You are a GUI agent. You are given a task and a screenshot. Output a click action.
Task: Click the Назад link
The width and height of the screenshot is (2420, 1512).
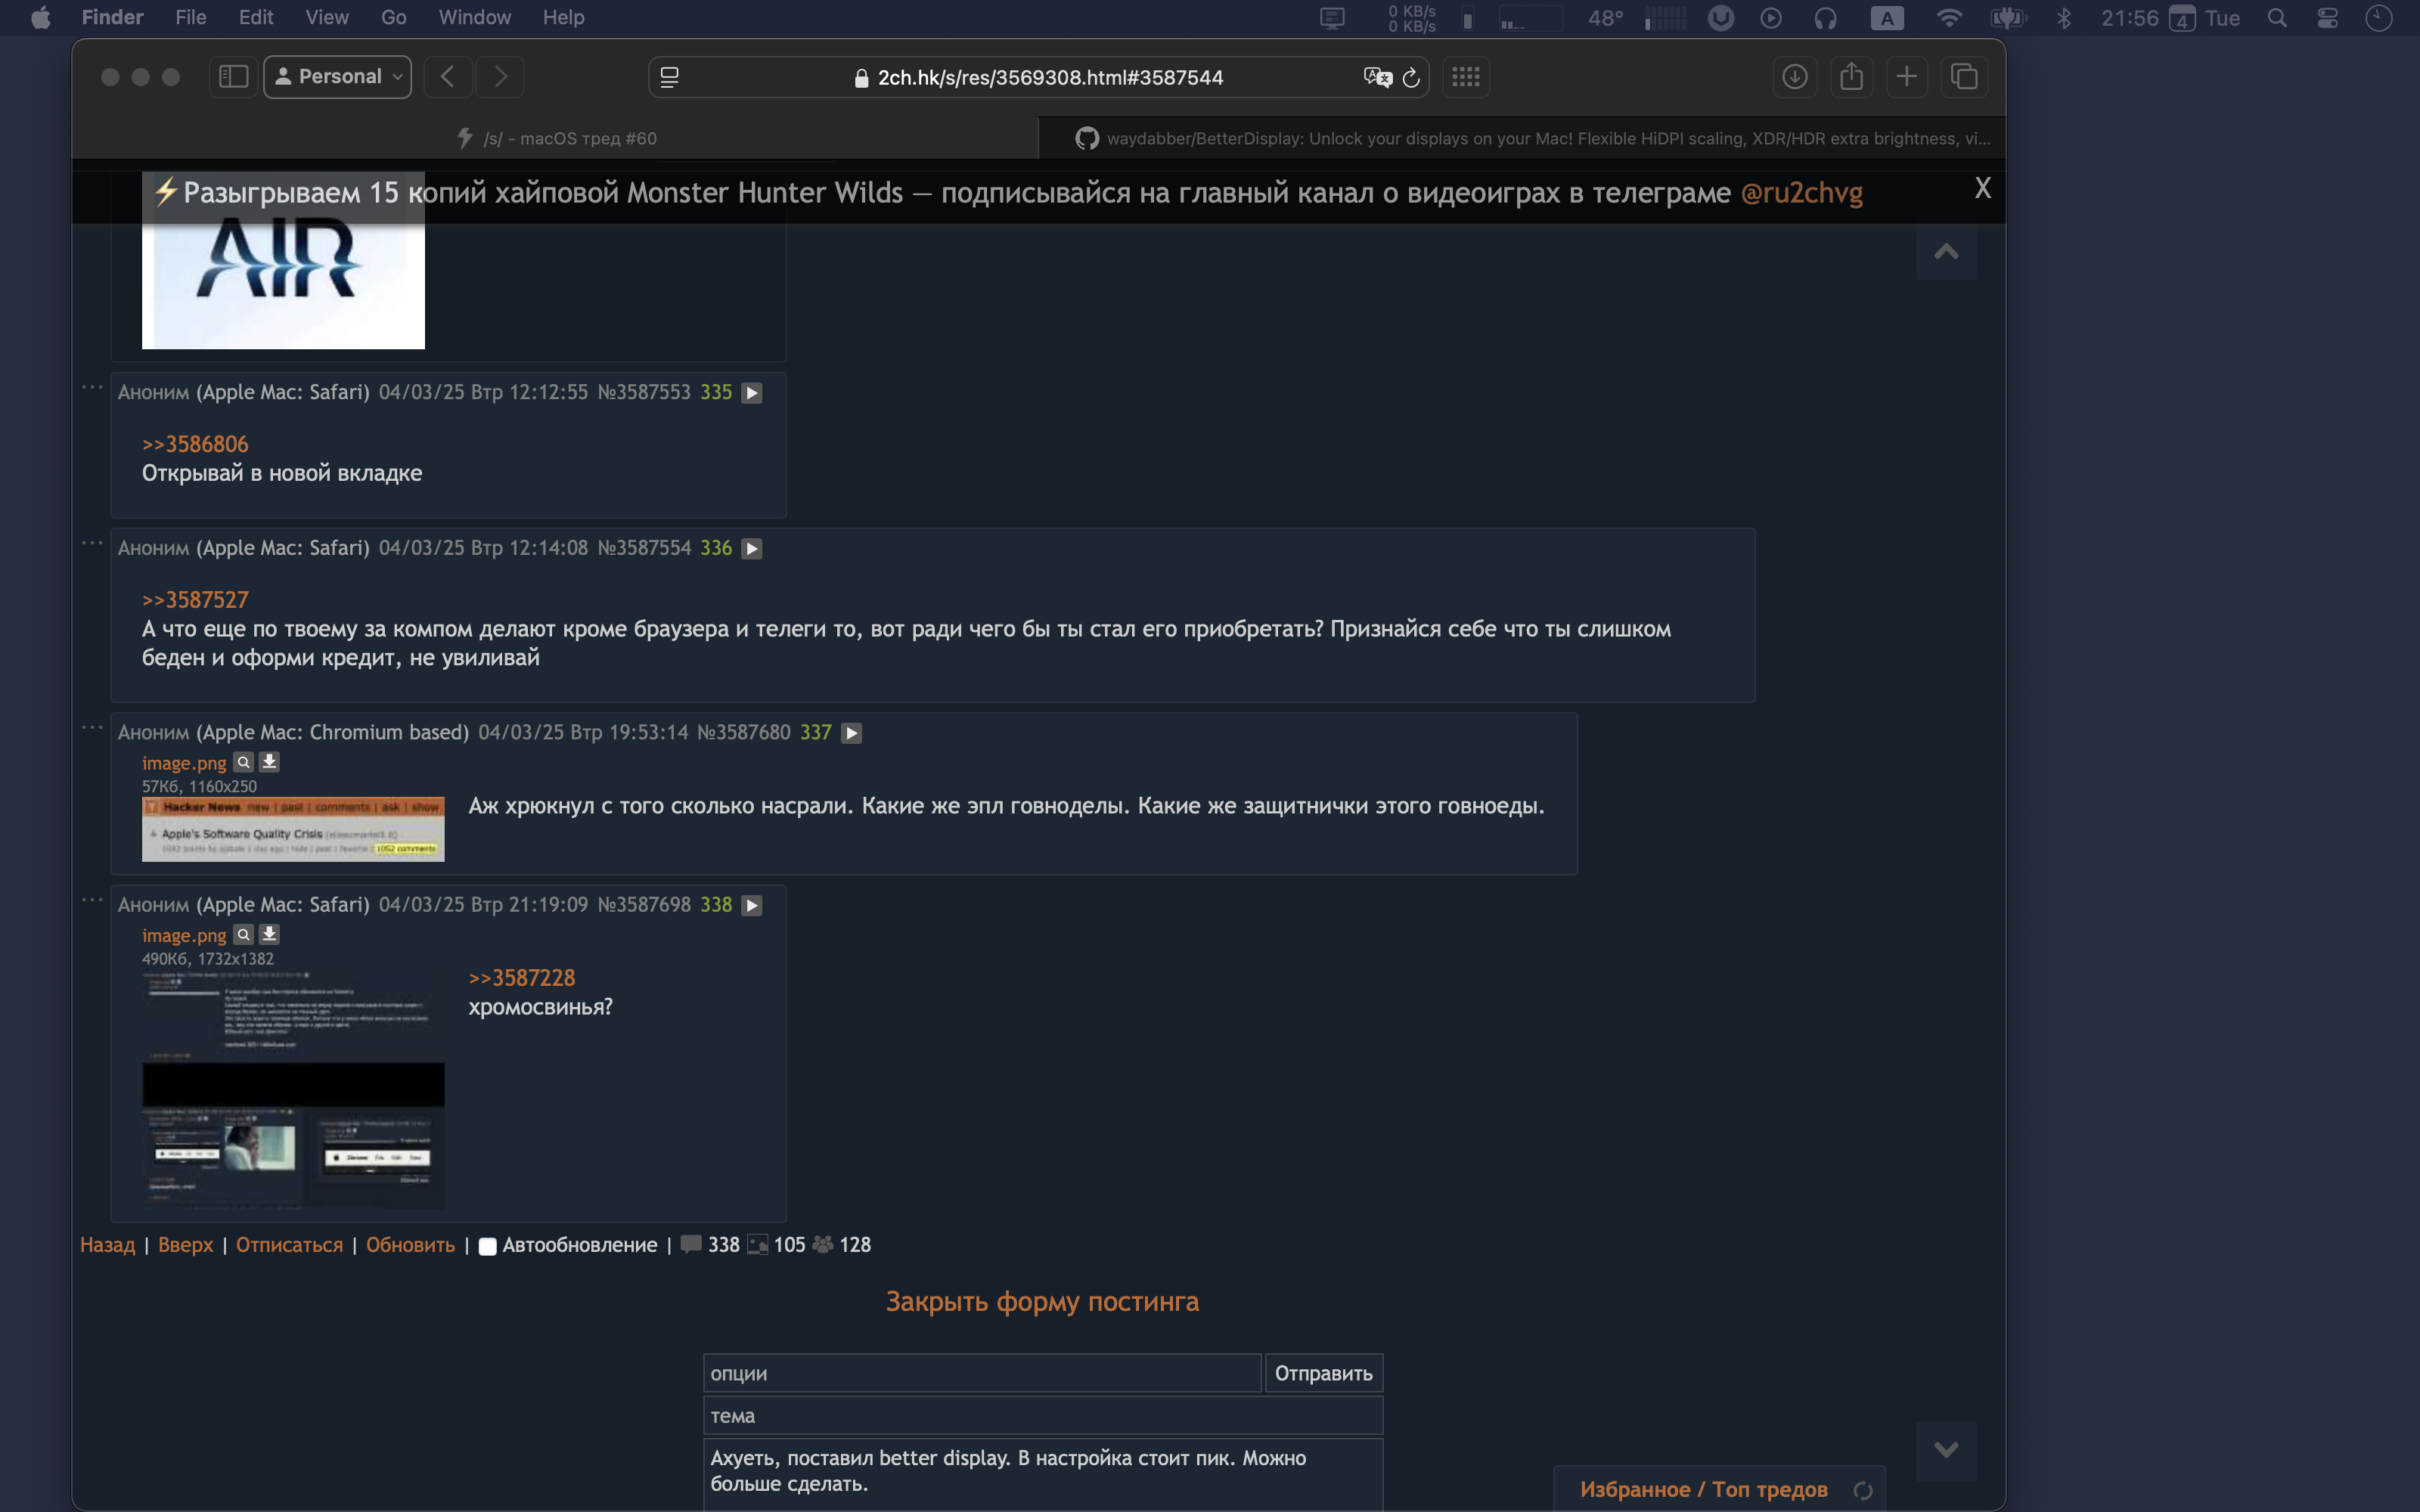107,1245
